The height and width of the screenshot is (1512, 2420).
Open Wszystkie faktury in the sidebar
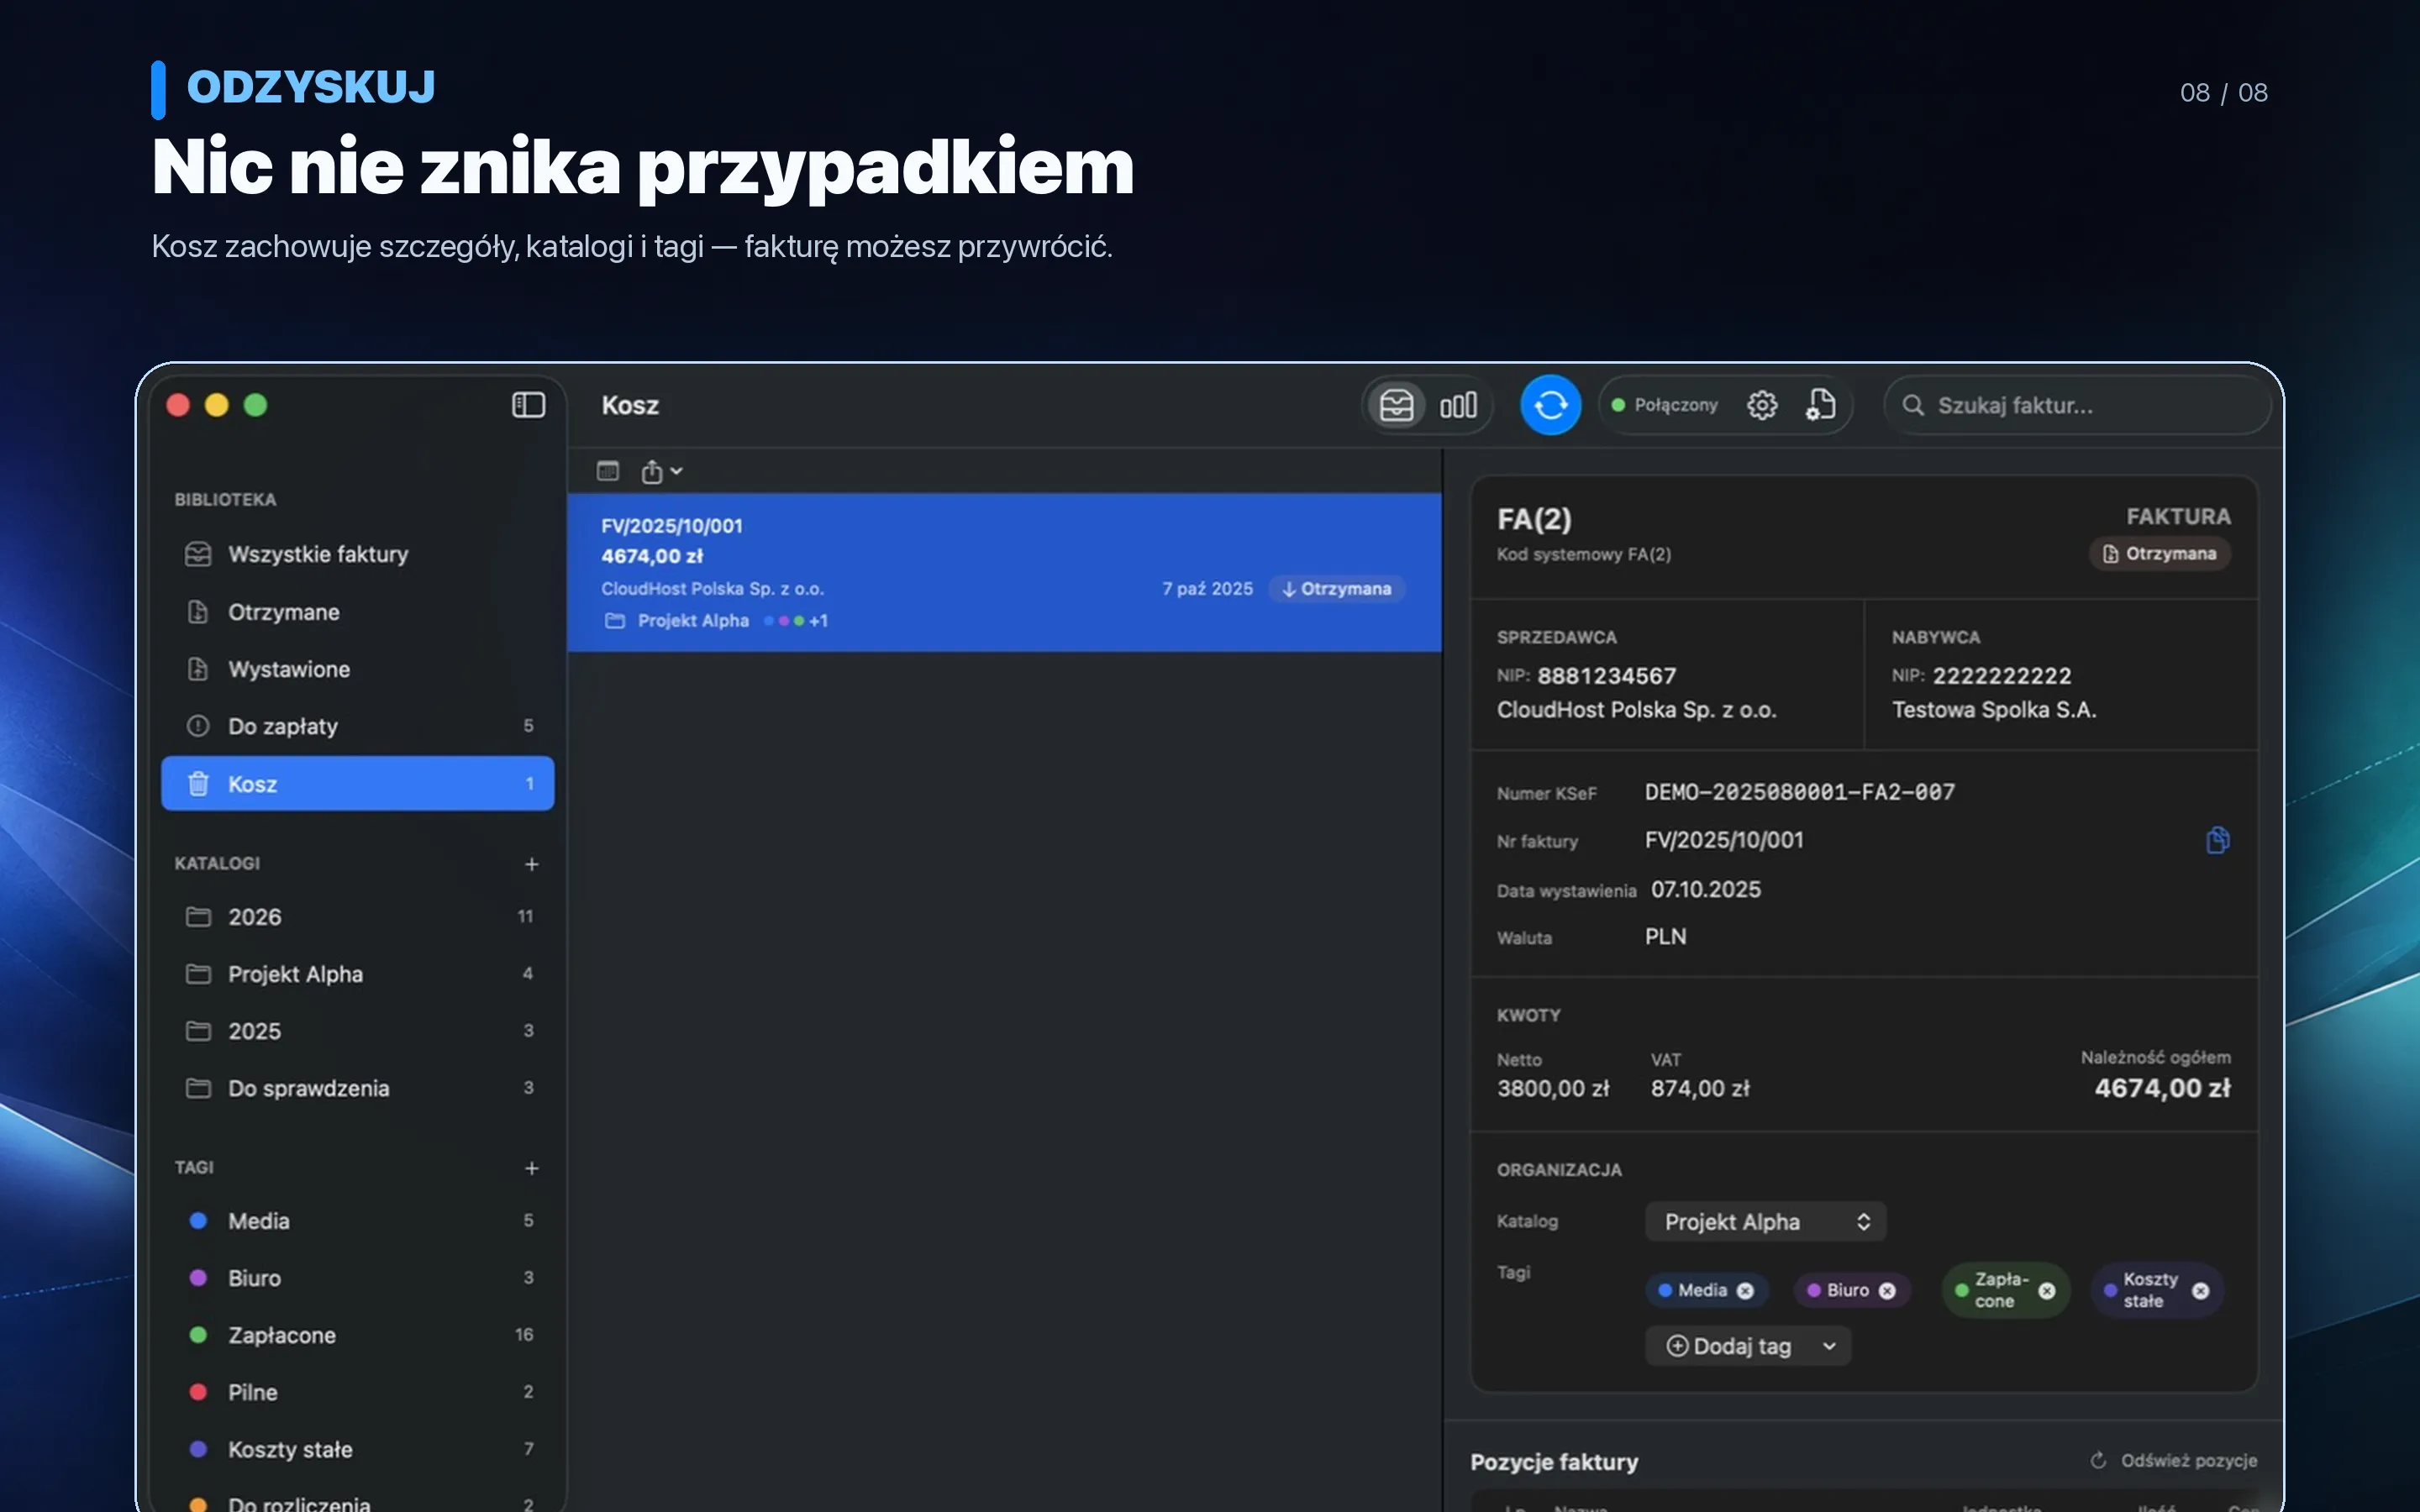pos(357,554)
